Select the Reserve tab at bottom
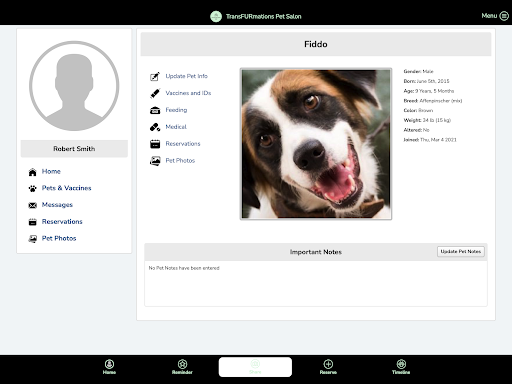Viewport: 512px width, 384px height. (x=328, y=367)
